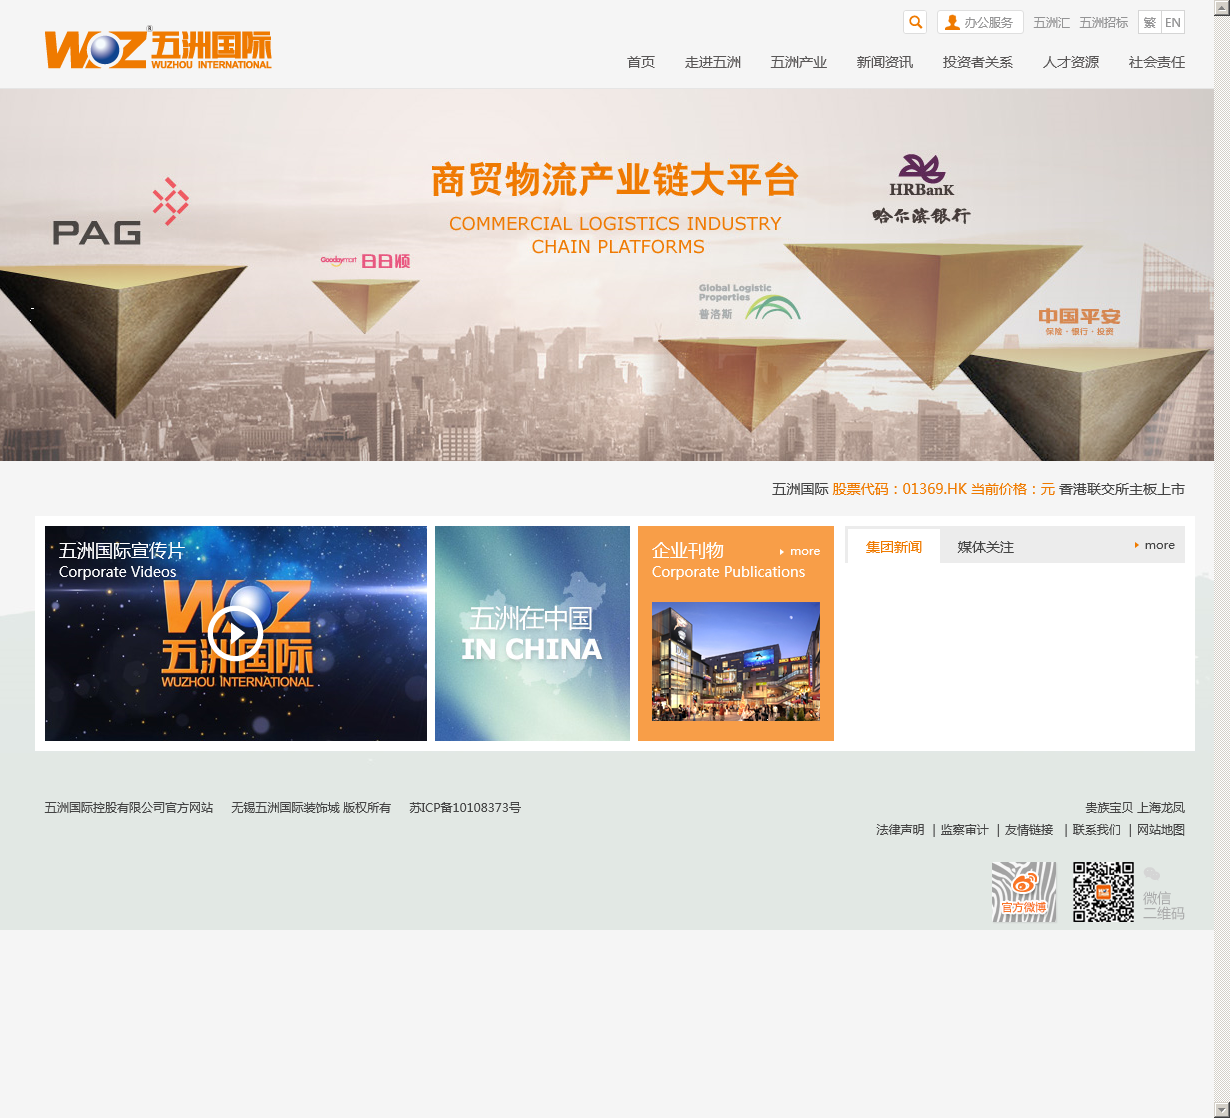The image size is (1230, 1118).
Task: Click 无锡五洲国际装饰城 版权所有 text
Action: coord(311,807)
